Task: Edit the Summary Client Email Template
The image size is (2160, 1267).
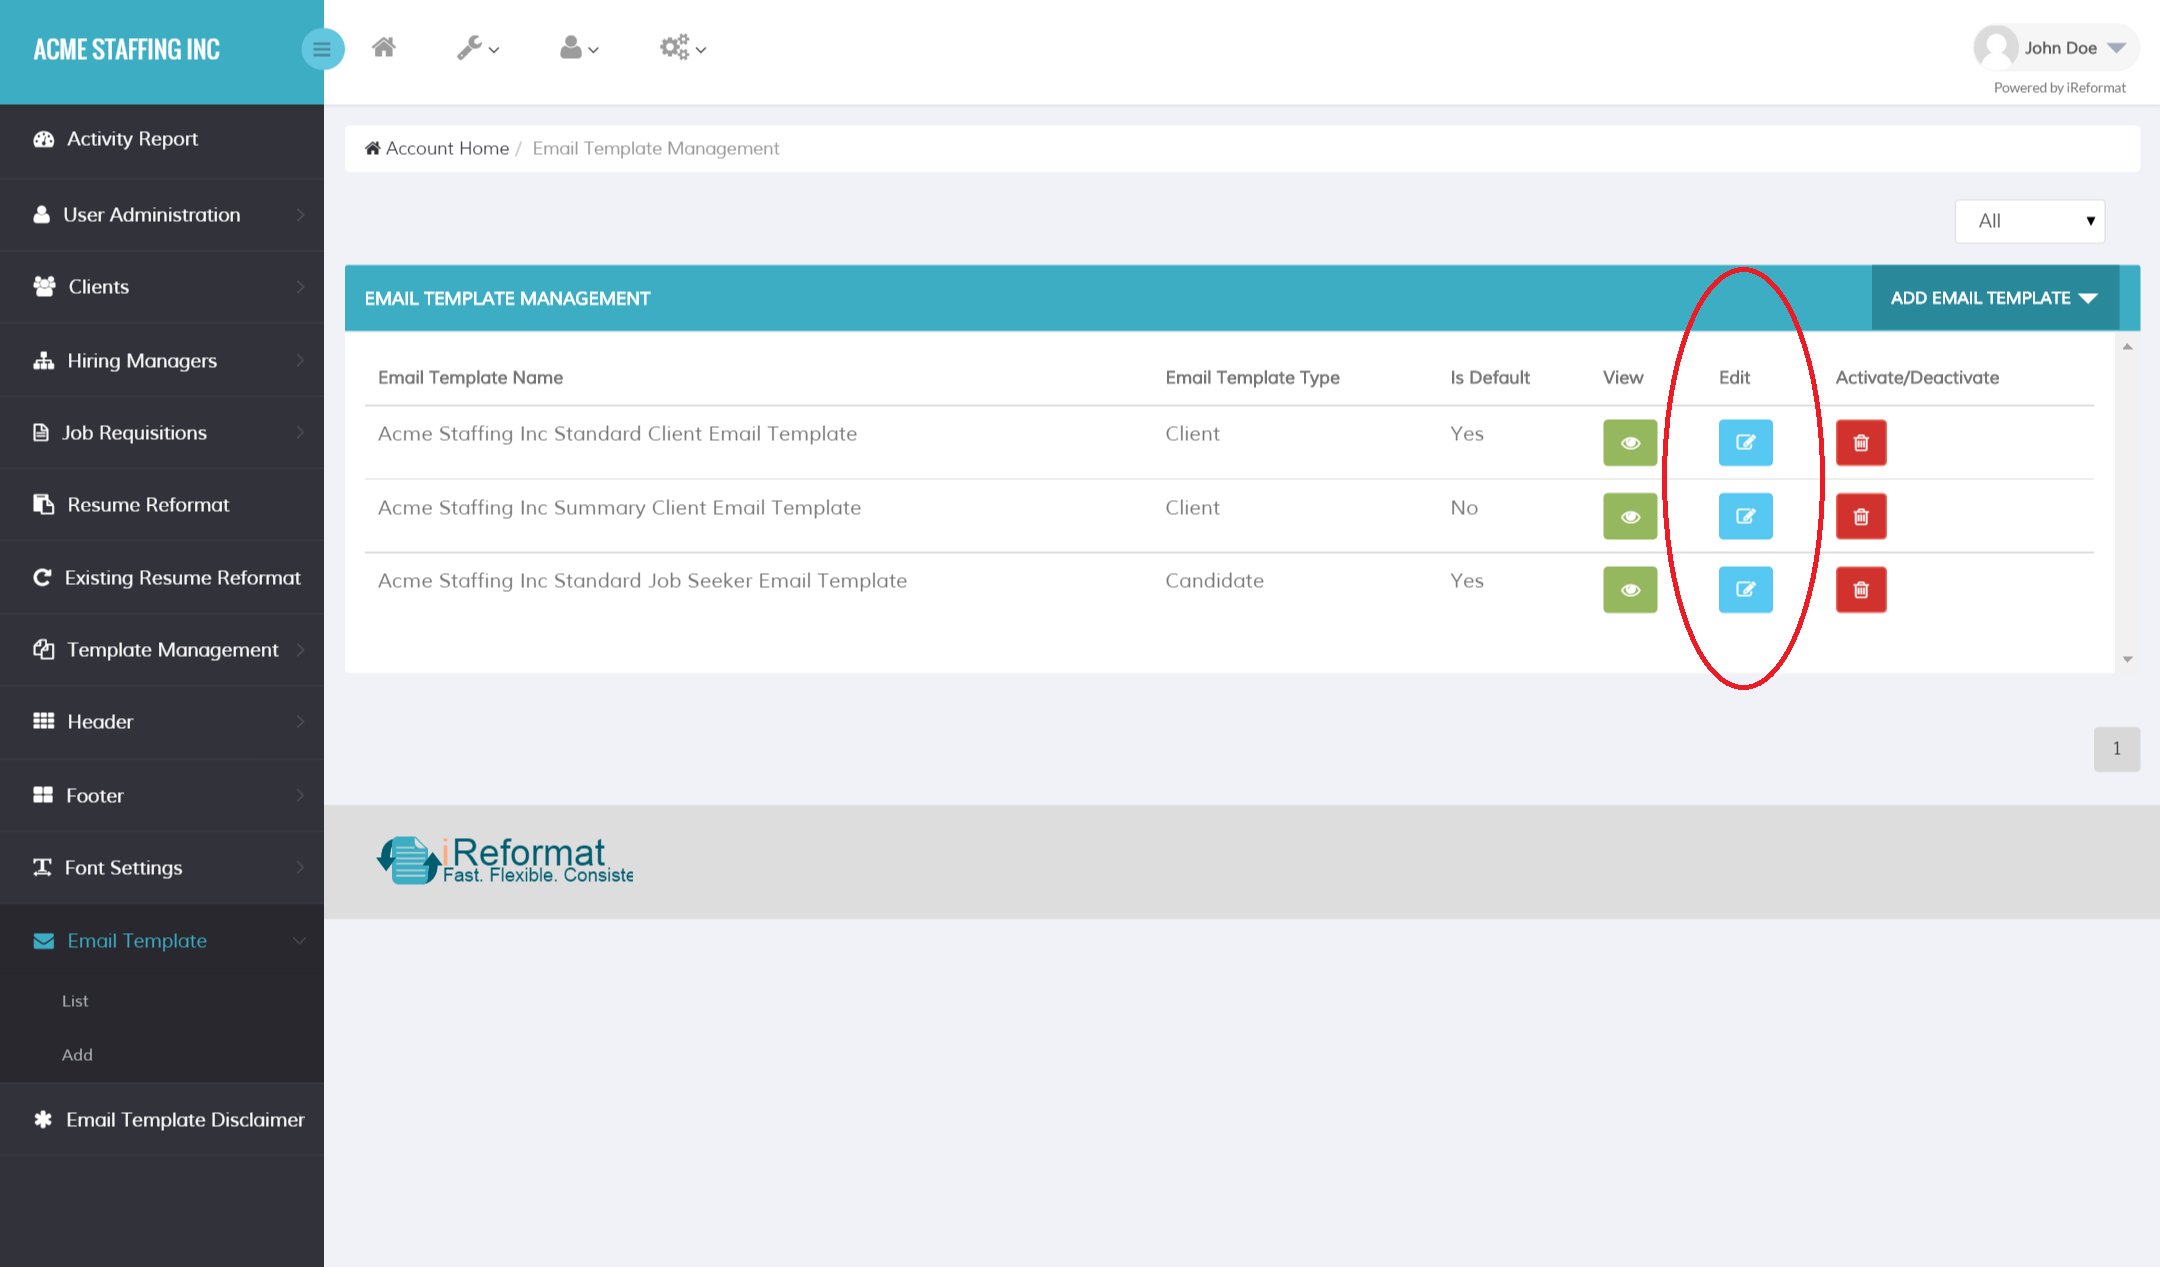Action: (x=1745, y=516)
